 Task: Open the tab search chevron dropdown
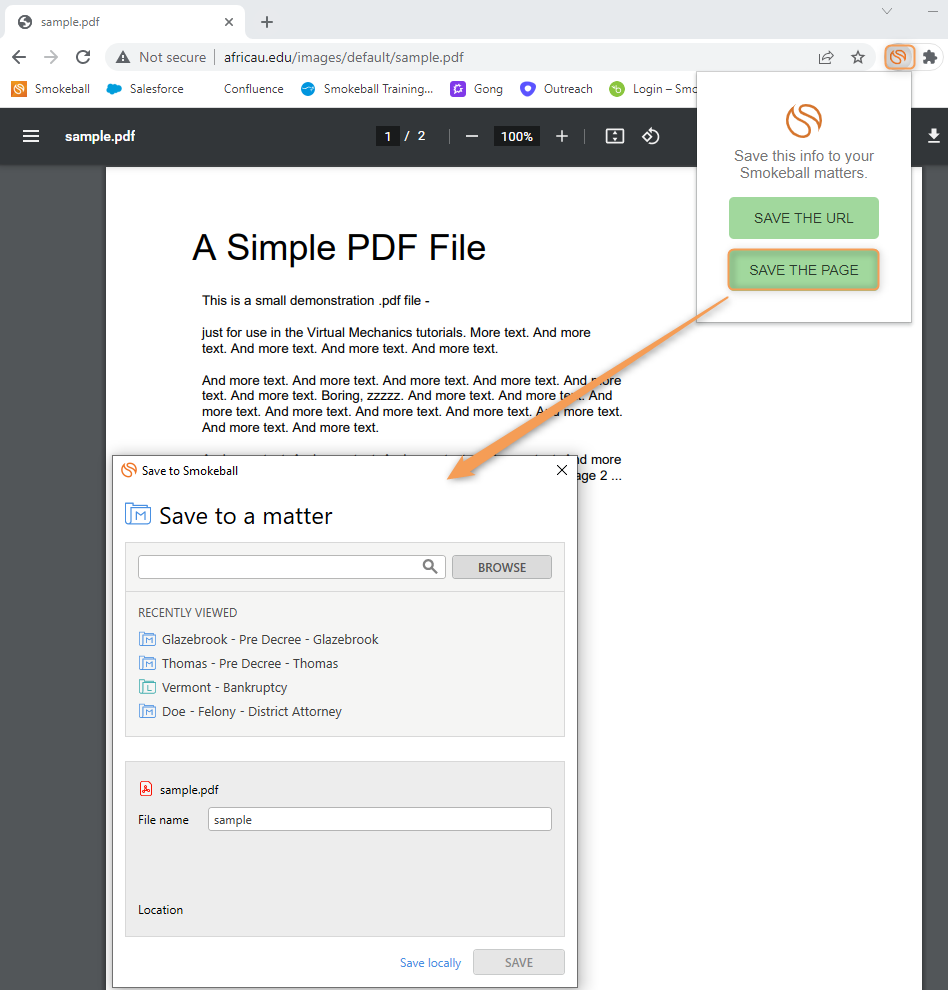coord(887,12)
